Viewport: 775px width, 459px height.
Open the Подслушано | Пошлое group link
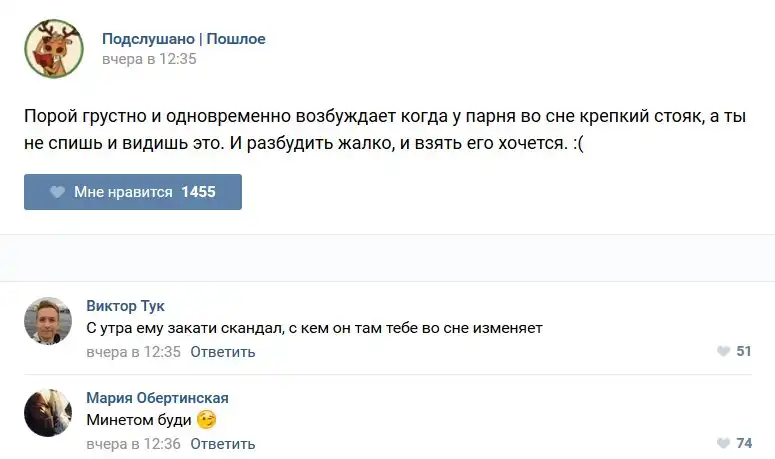[184, 39]
